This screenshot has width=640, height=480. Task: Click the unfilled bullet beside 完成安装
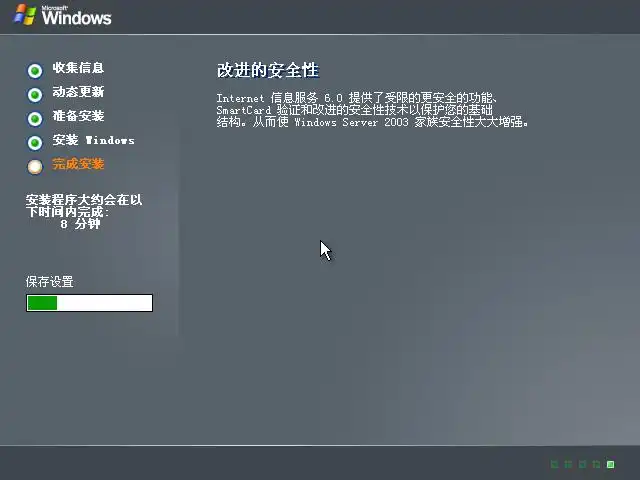(x=35, y=167)
